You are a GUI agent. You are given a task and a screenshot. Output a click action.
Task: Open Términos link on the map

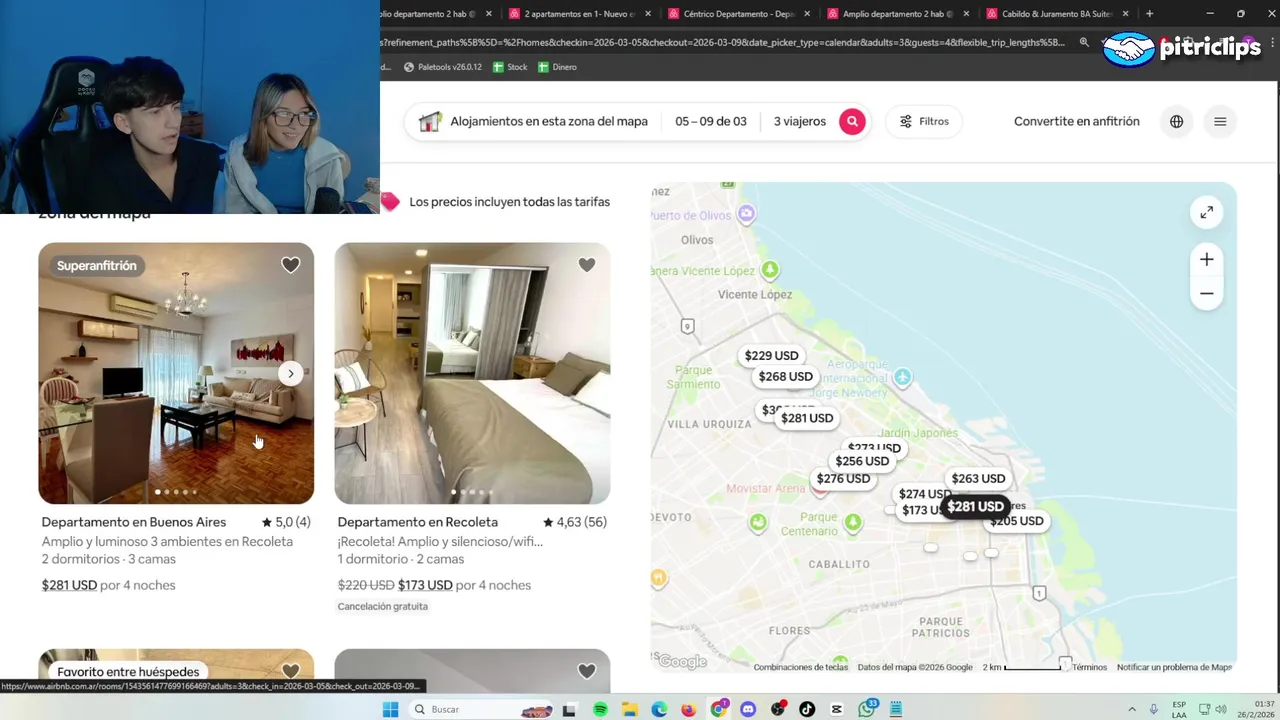1089,667
